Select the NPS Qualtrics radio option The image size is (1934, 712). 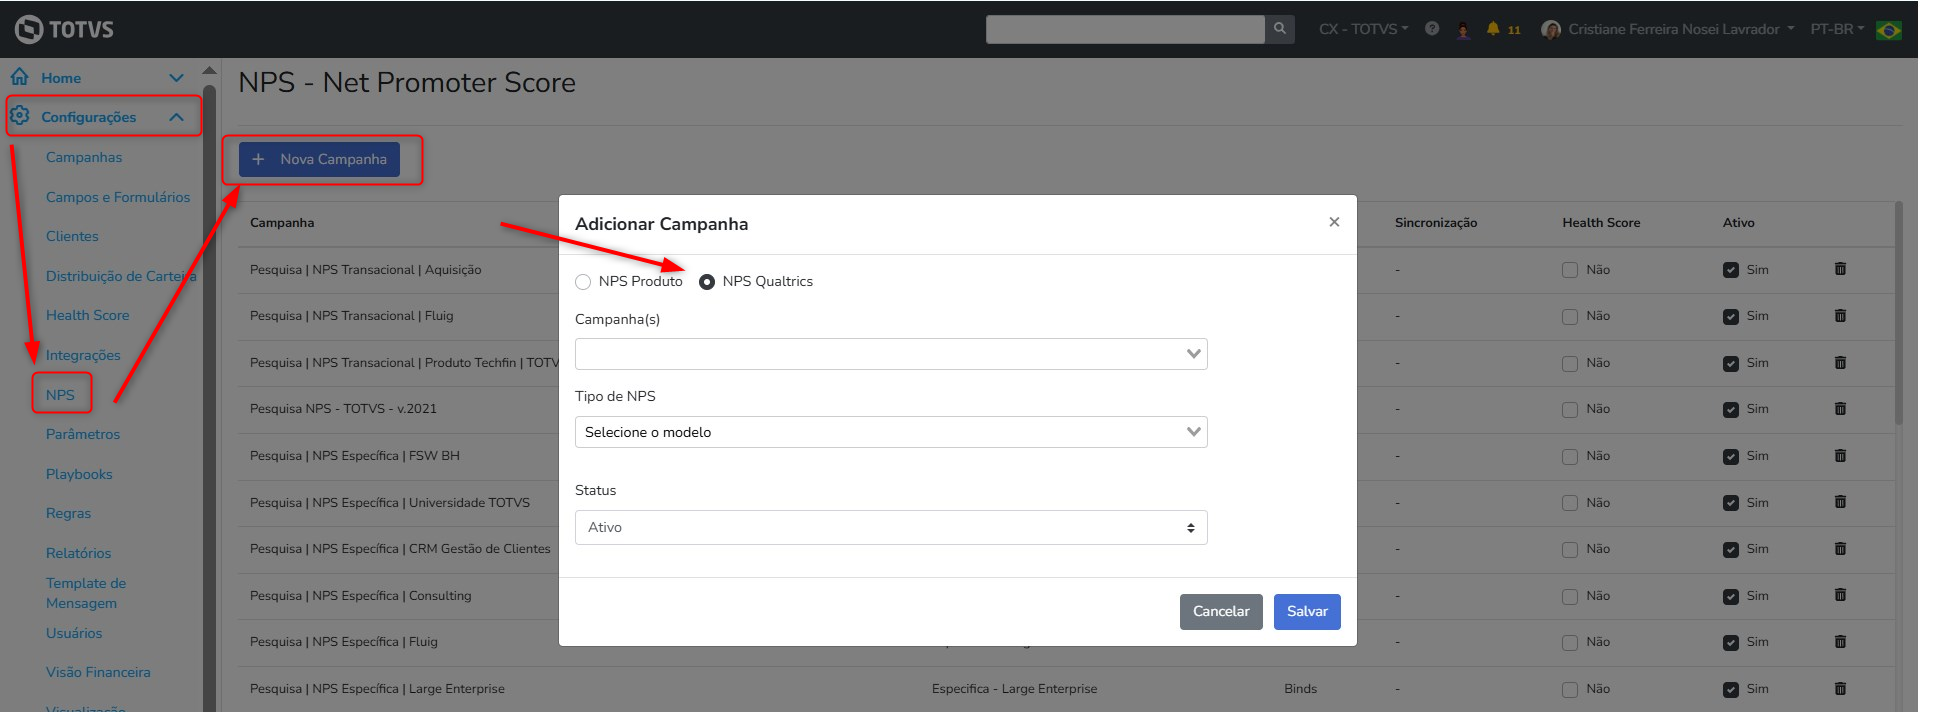[x=707, y=282]
